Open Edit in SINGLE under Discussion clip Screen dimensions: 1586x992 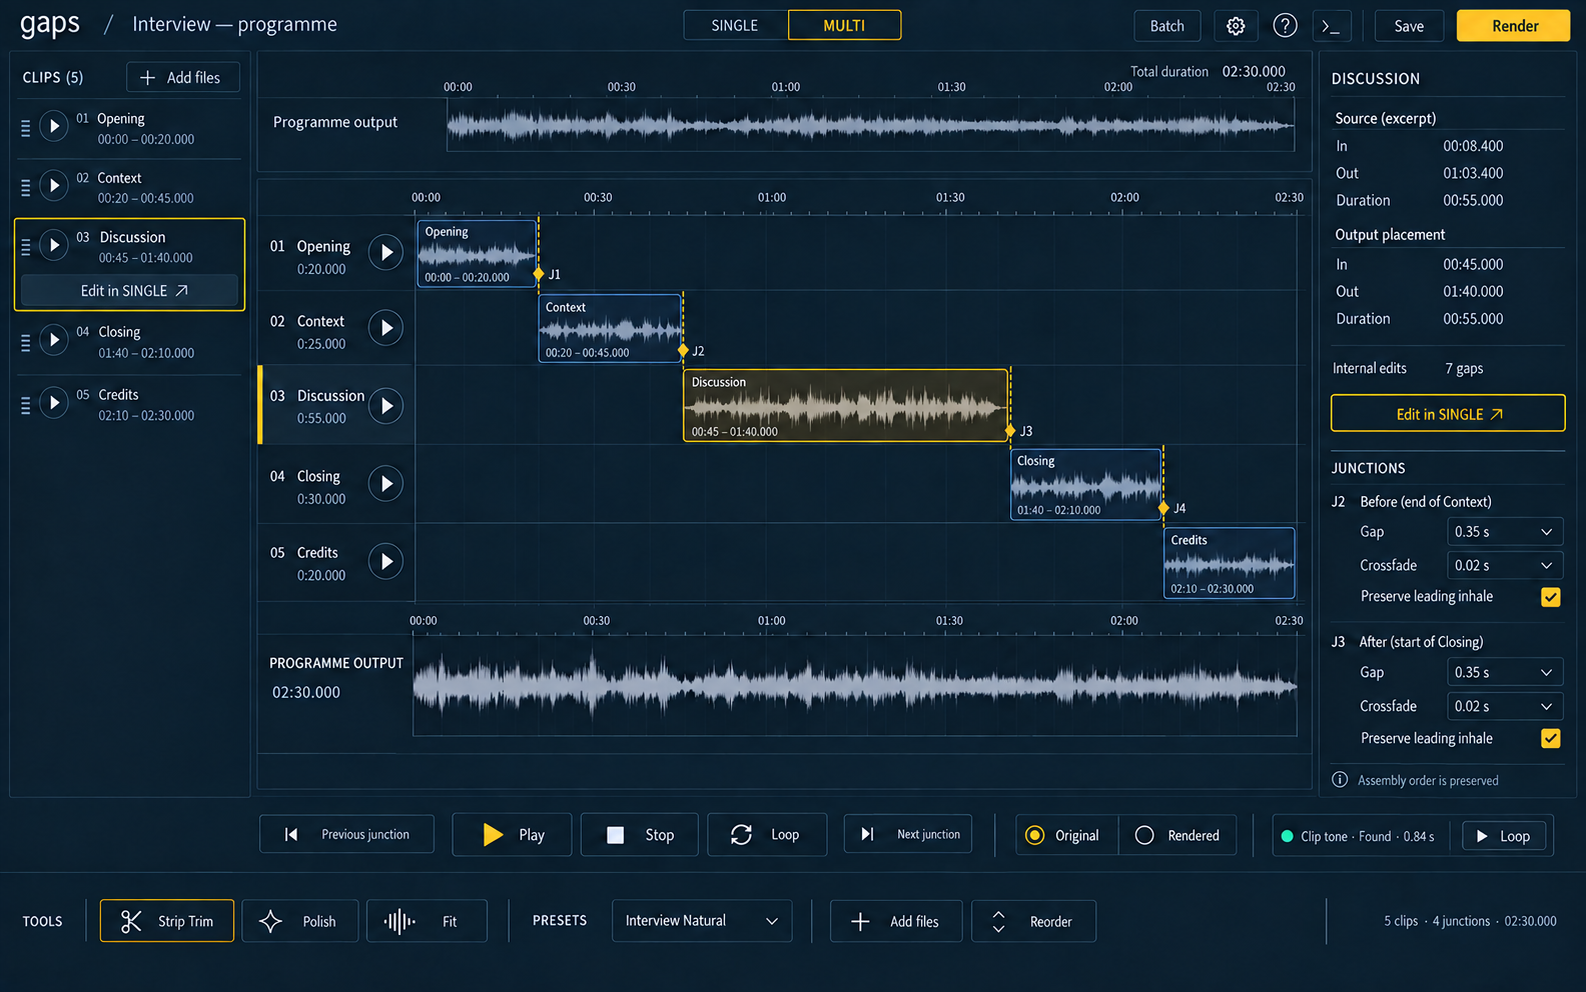click(x=130, y=291)
